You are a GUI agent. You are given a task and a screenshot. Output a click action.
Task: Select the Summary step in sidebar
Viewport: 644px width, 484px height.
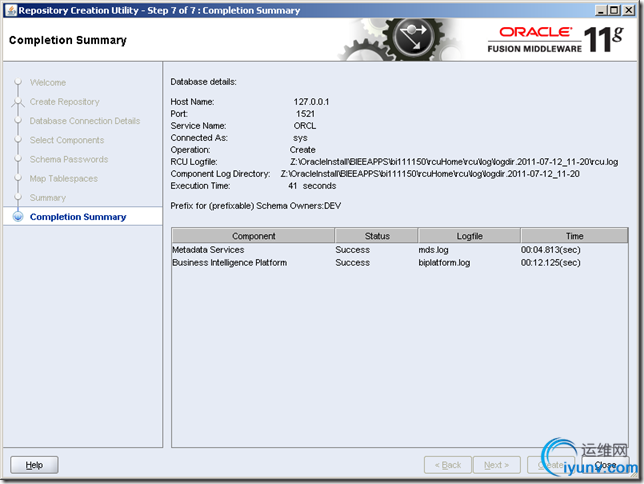pyautogui.click(x=48, y=198)
